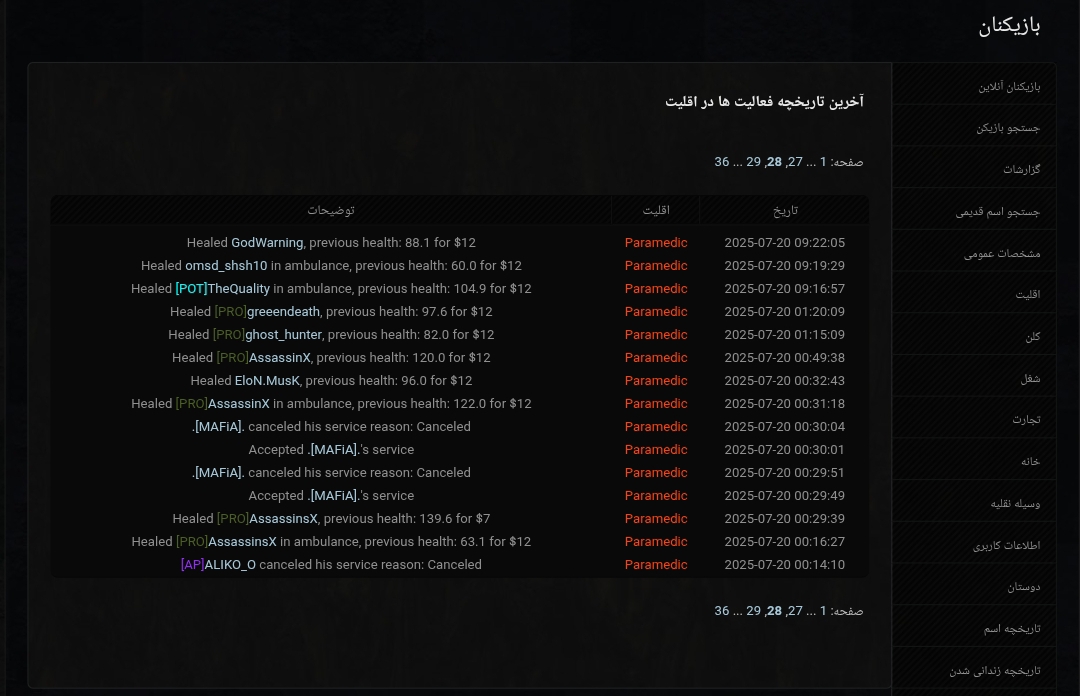Open [PRO]ghost_hunter player link
This screenshot has height=696, width=1080.
tap(267, 335)
